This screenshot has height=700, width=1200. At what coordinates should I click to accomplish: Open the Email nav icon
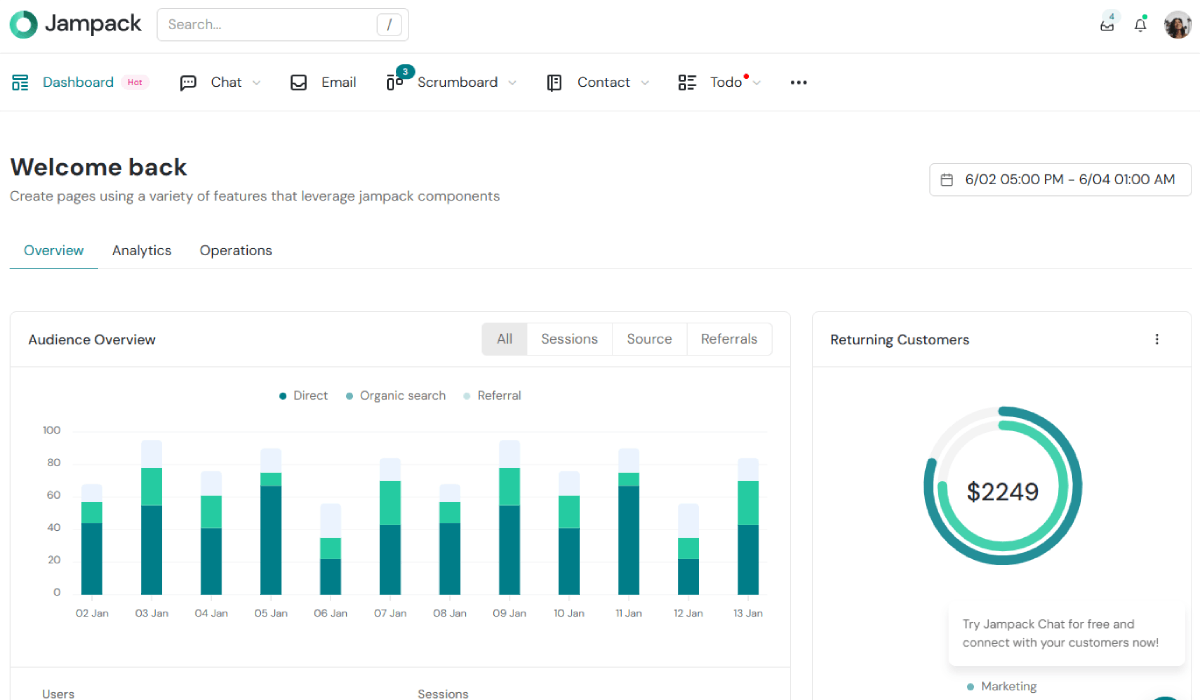pos(298,83)
